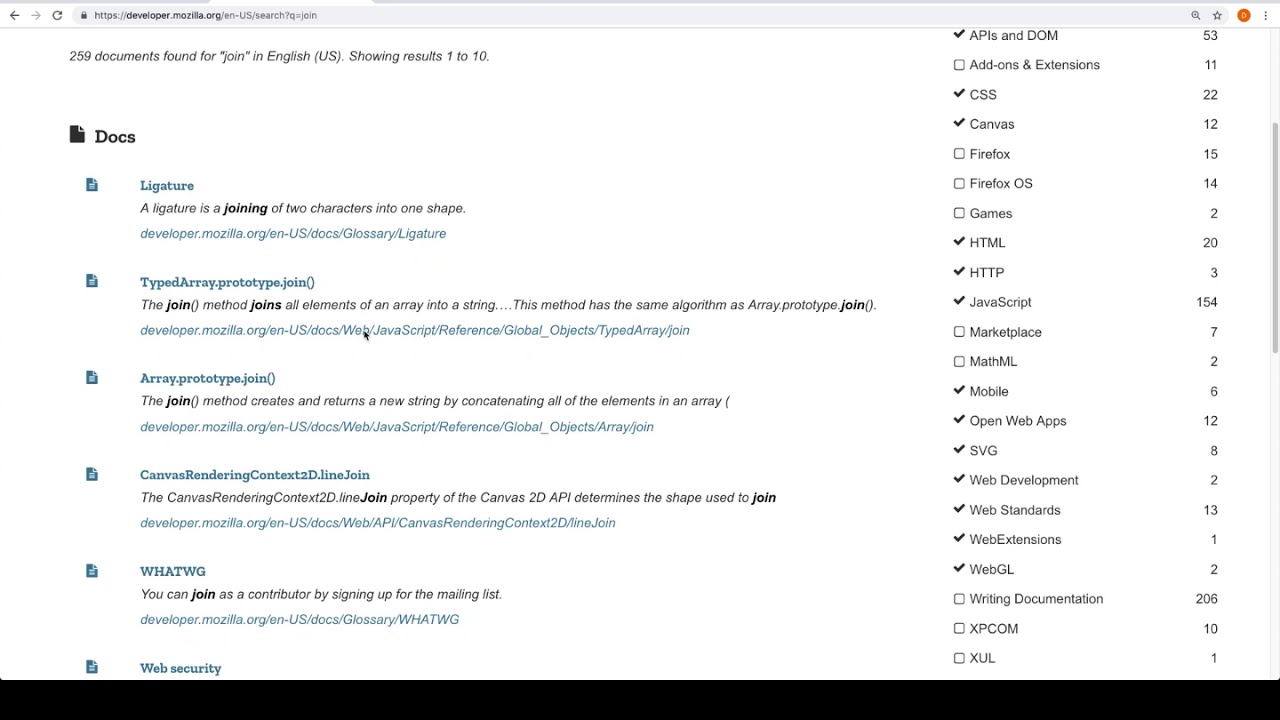This screenshot has width=1280, height=720.
Task: Click the address bar URL field
Action: pos(600,15)
